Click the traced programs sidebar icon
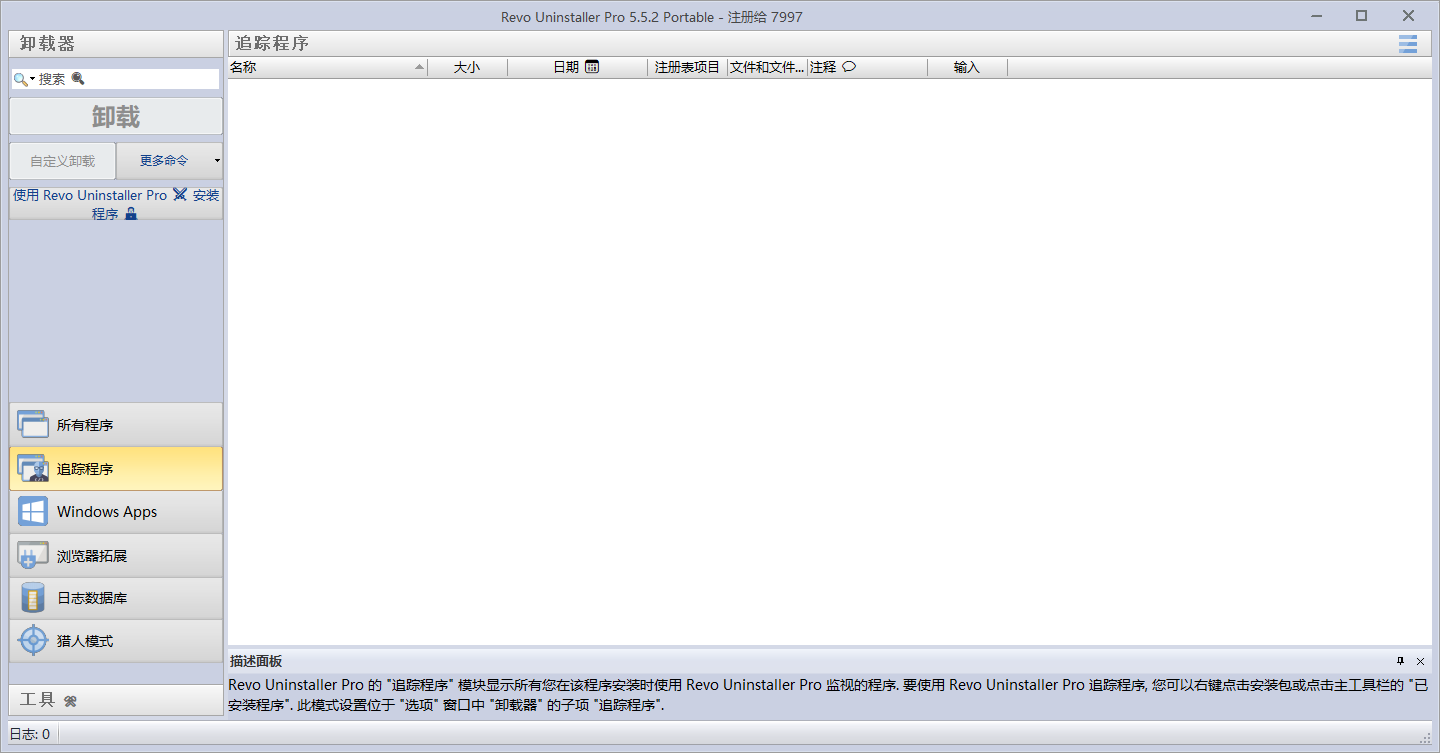The image size is (1440, 753). tap(33, 469)
